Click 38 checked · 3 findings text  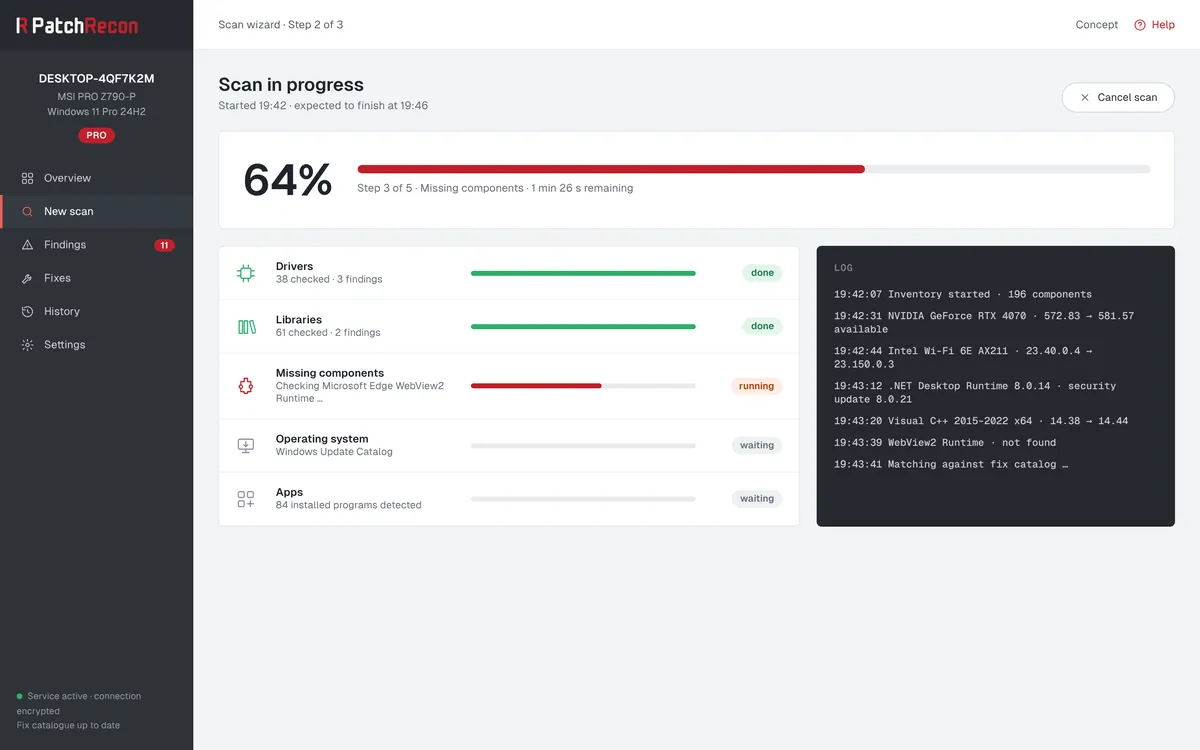coord(329,279)
